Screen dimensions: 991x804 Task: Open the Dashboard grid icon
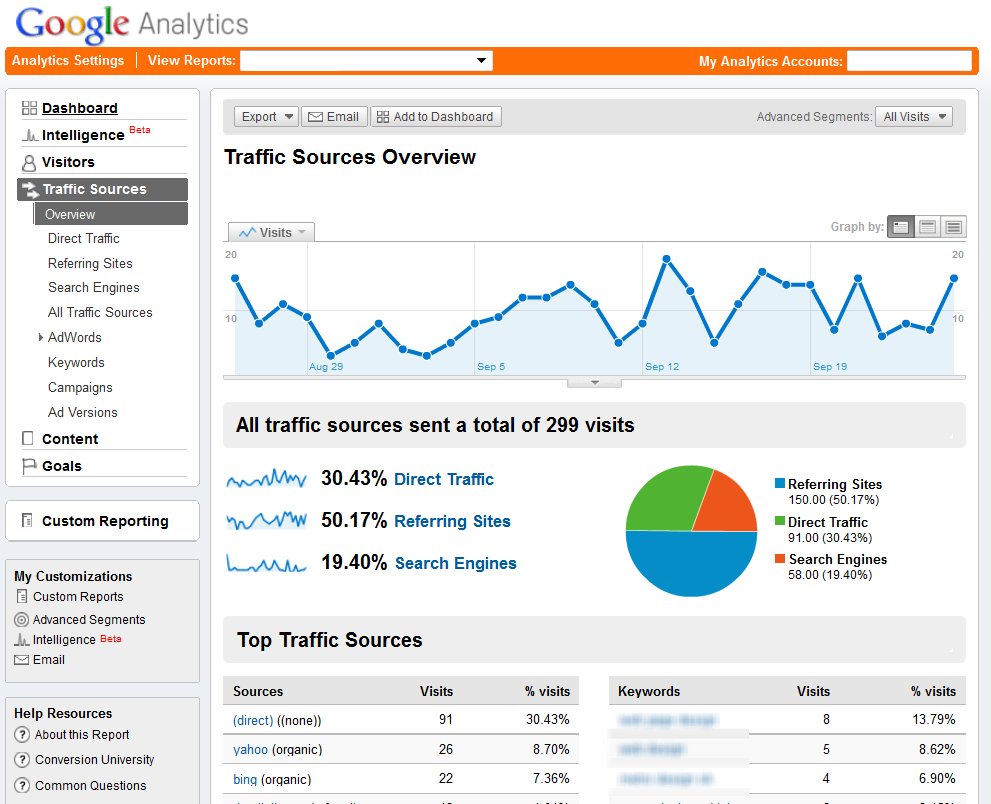[29, 108]
